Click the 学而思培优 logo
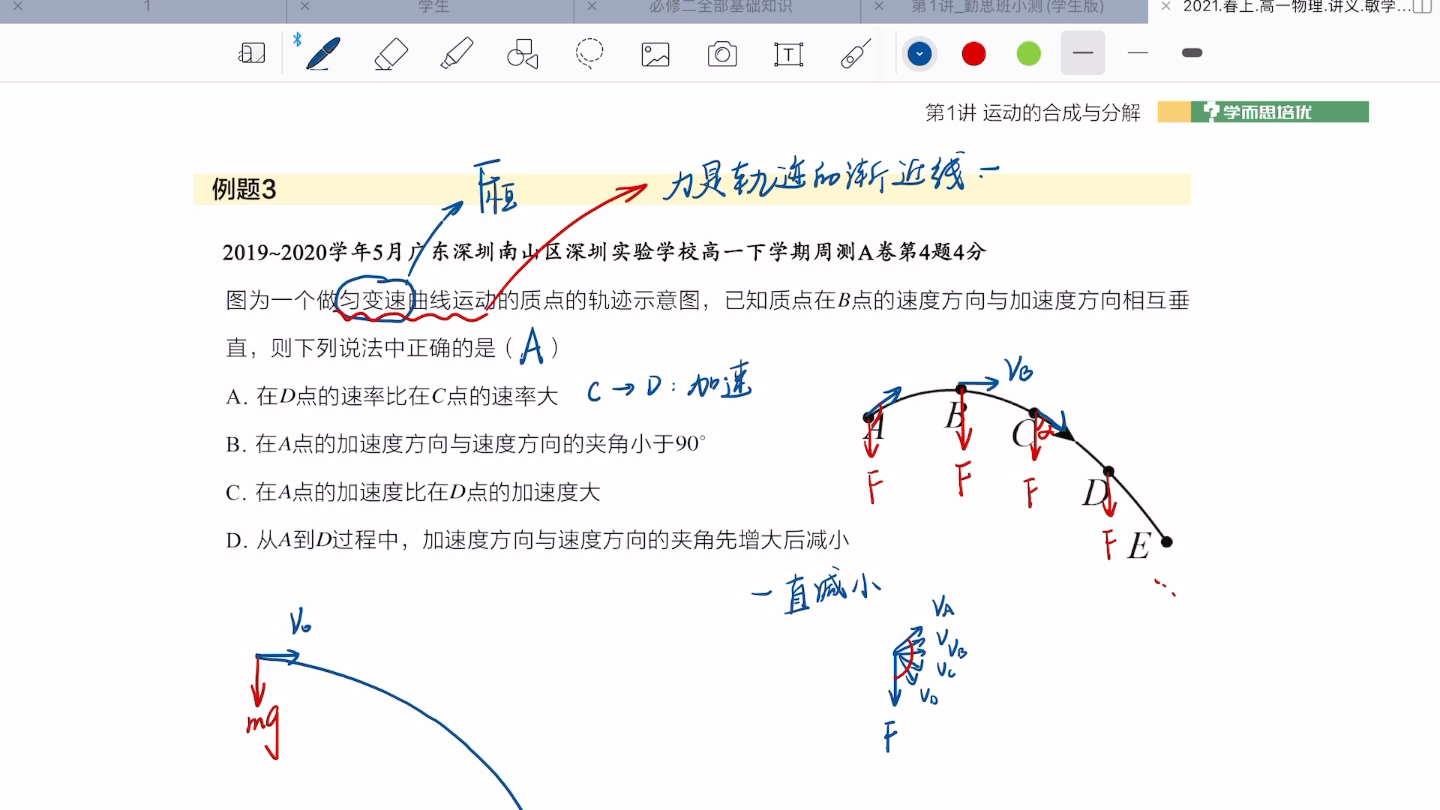The height and width of the screenshot is (810, 1440). click(x=1263, y=112)
